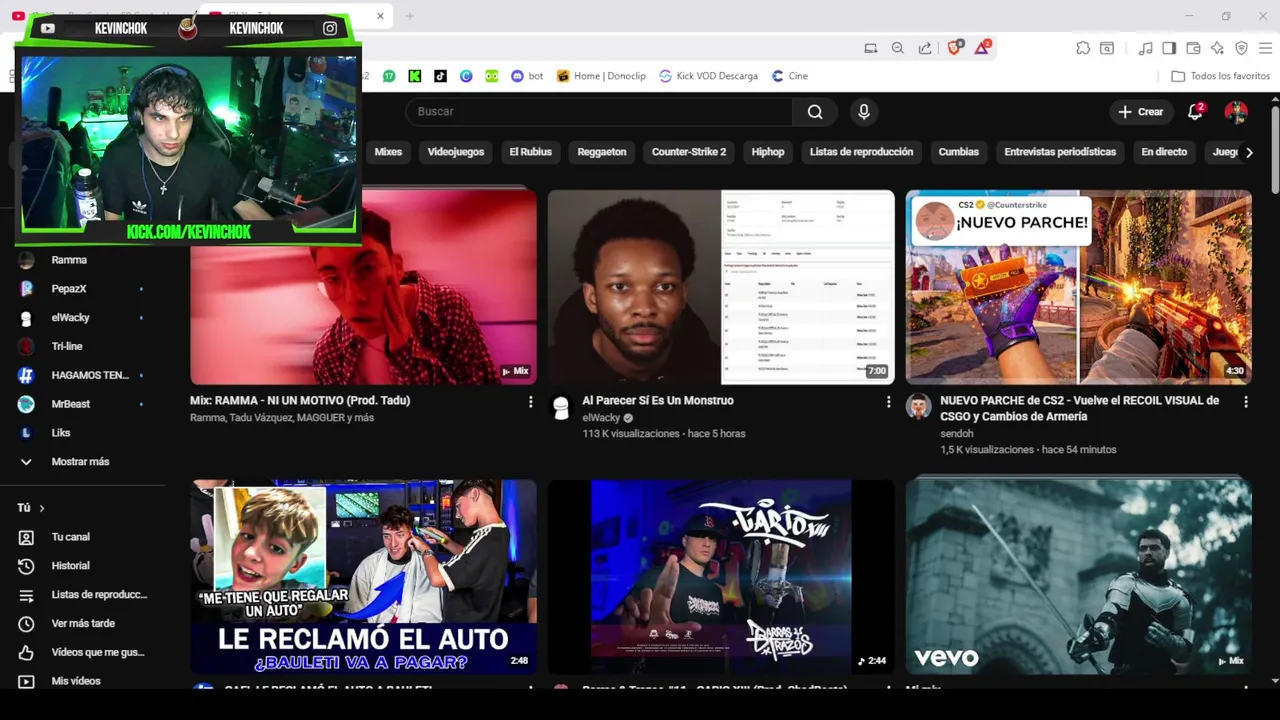Select the Reggaeton filter chip
The height and width of the screenshot is (720, 1280).
point(602,152)
